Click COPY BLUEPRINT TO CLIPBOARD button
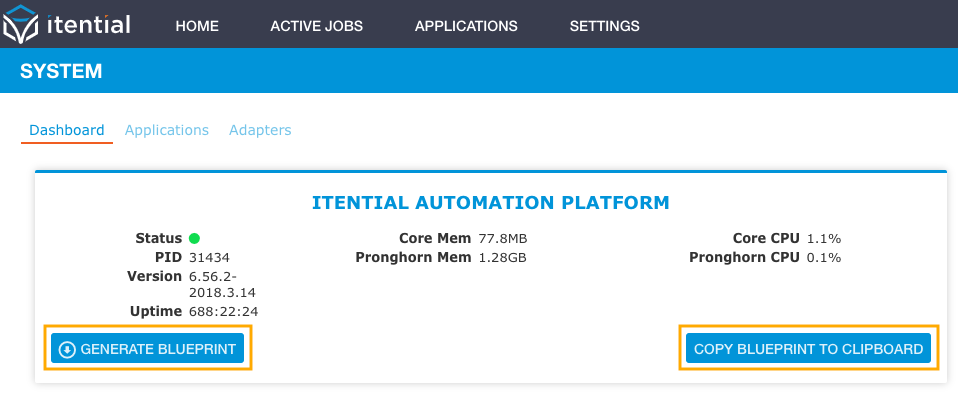Viewport: 958px width, 394px height. pyautogui.click(x=808, y=348)
